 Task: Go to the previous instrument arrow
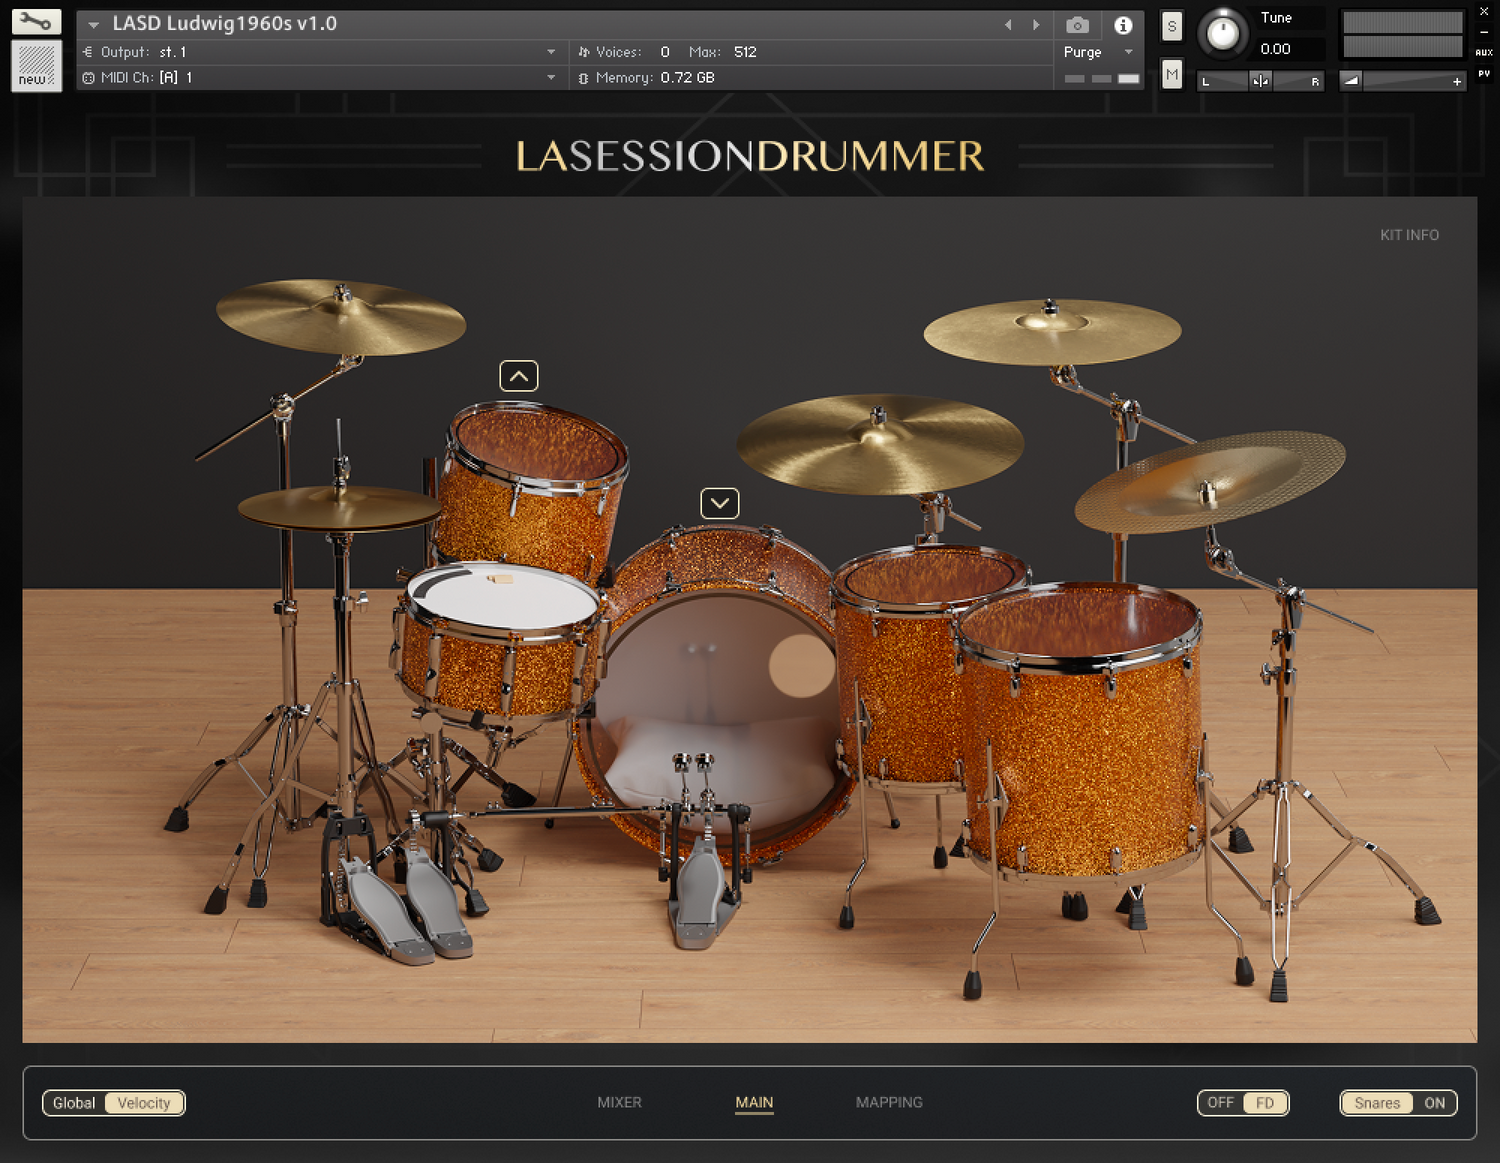pyautogui.click(x=1008, y=25)
